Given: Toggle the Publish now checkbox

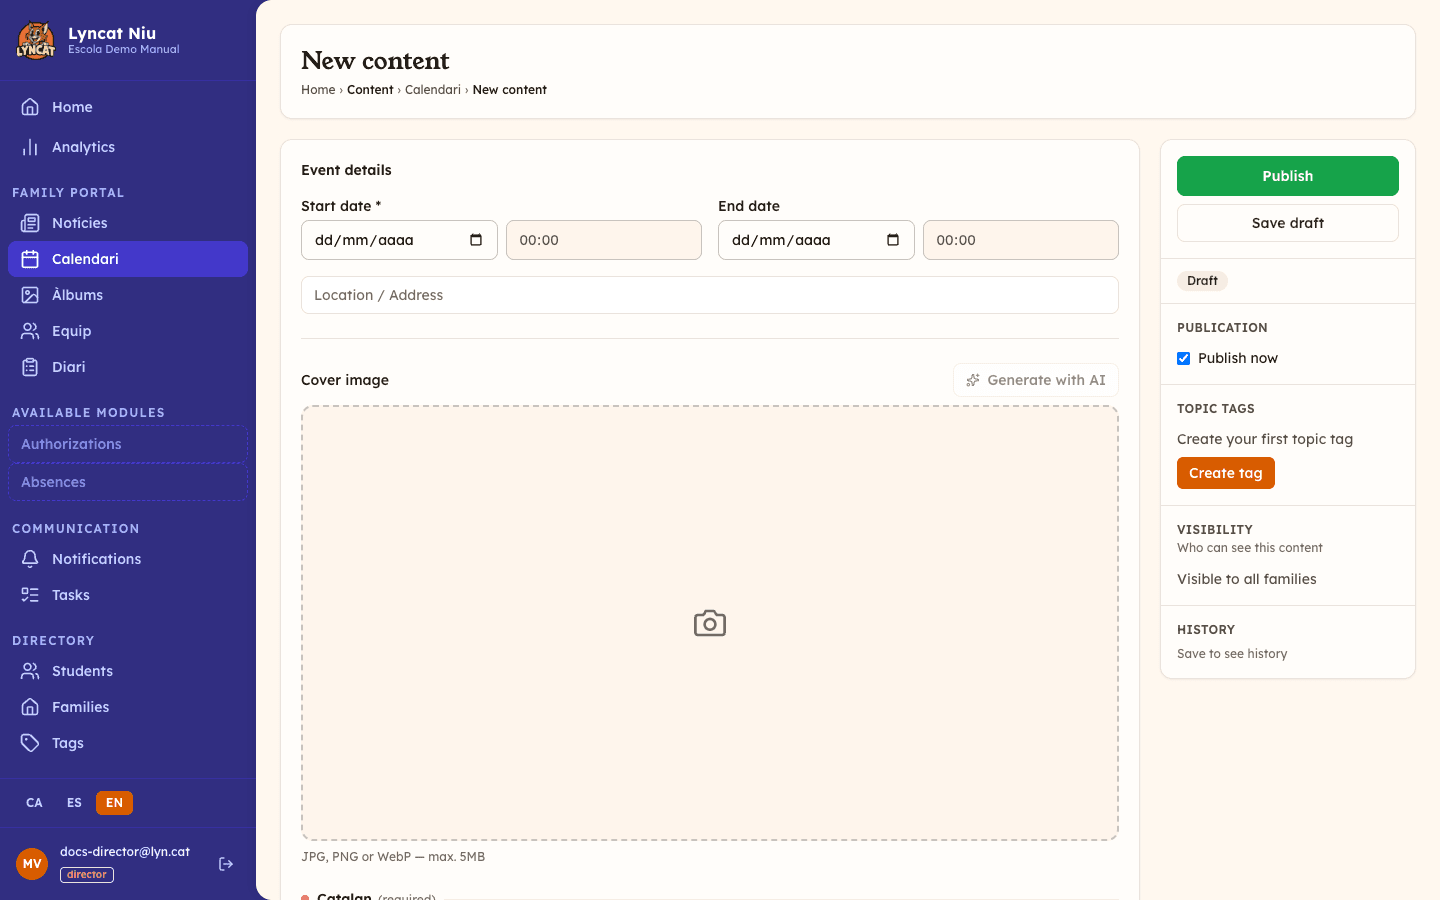Looking at the screenshot, I should coord(1184,358).
